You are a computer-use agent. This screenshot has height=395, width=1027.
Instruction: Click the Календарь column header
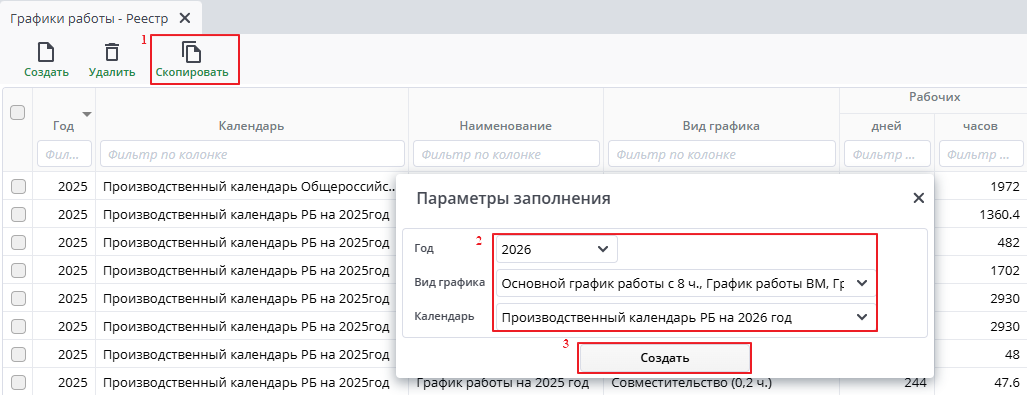coord(252,126)
